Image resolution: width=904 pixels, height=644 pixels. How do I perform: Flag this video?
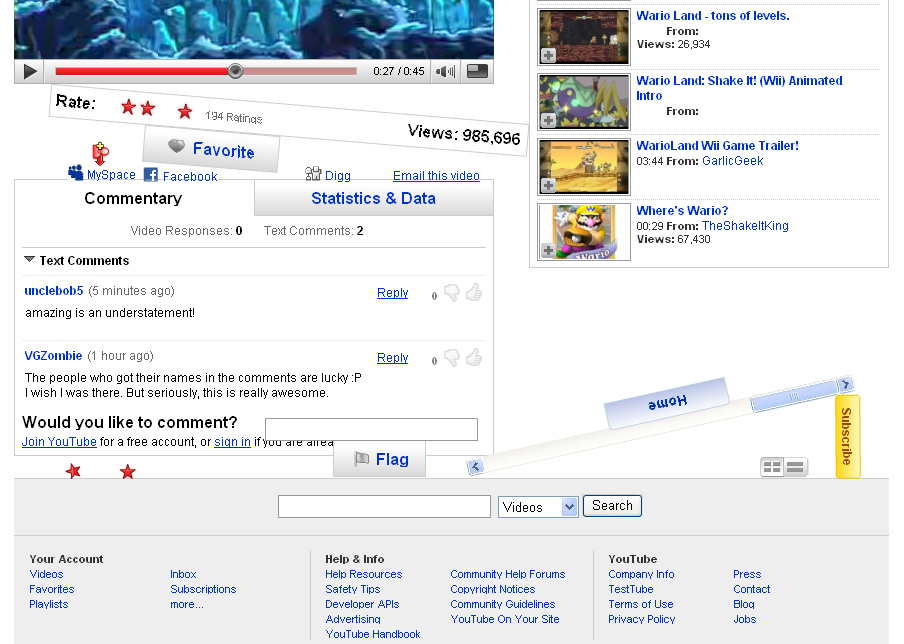[379, 460]
